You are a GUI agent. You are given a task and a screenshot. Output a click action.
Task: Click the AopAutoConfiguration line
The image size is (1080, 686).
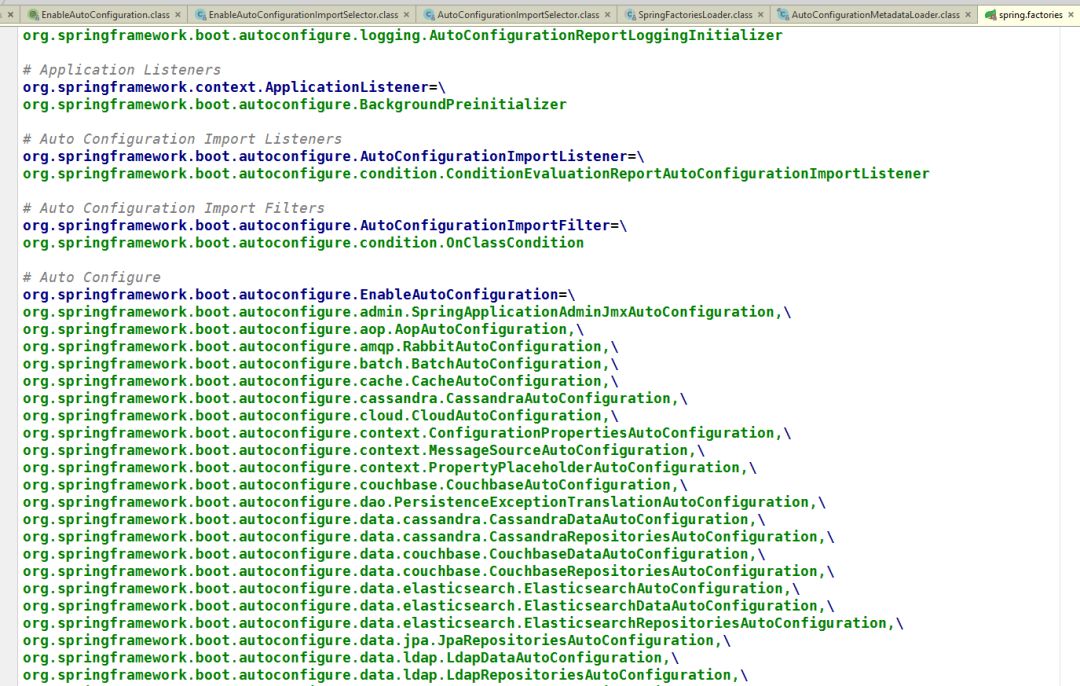click(x=303, y=329)
